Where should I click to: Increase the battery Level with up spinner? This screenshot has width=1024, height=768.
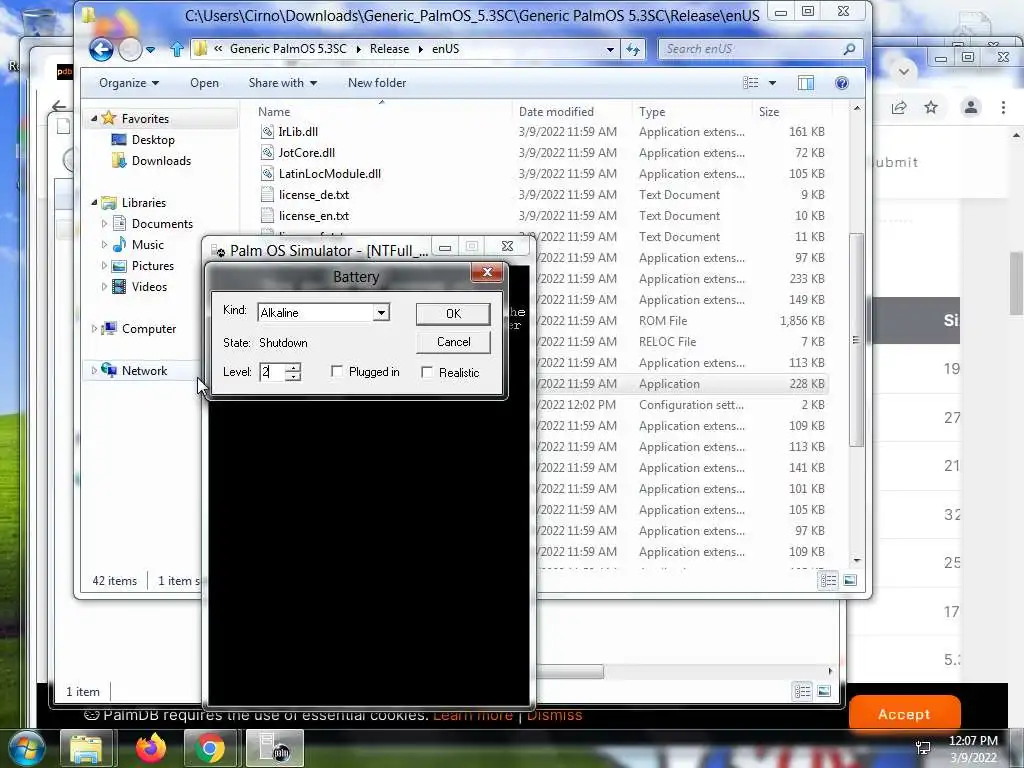tap(293, 368)
